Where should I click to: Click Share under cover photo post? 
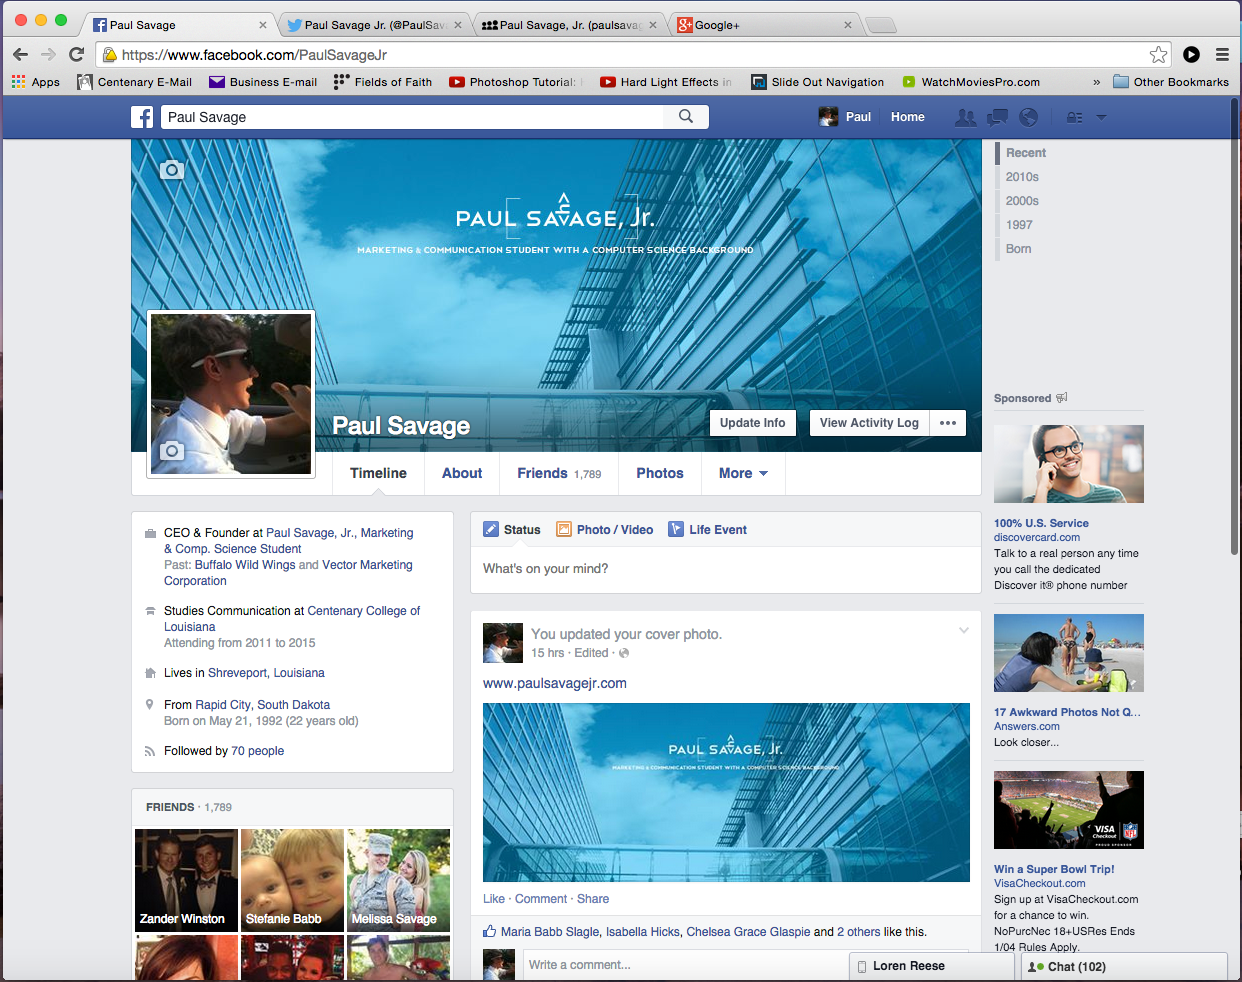tap(593, 899)
